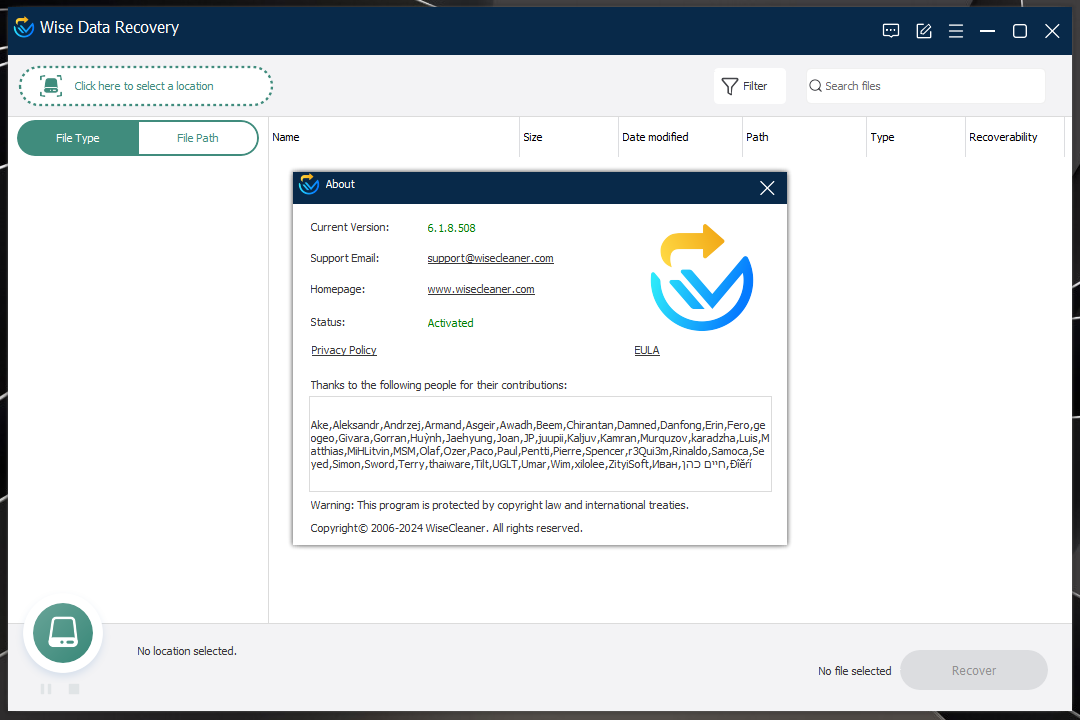Close the About dialog
1080x720 pixels.
click(x=767, y=188)
